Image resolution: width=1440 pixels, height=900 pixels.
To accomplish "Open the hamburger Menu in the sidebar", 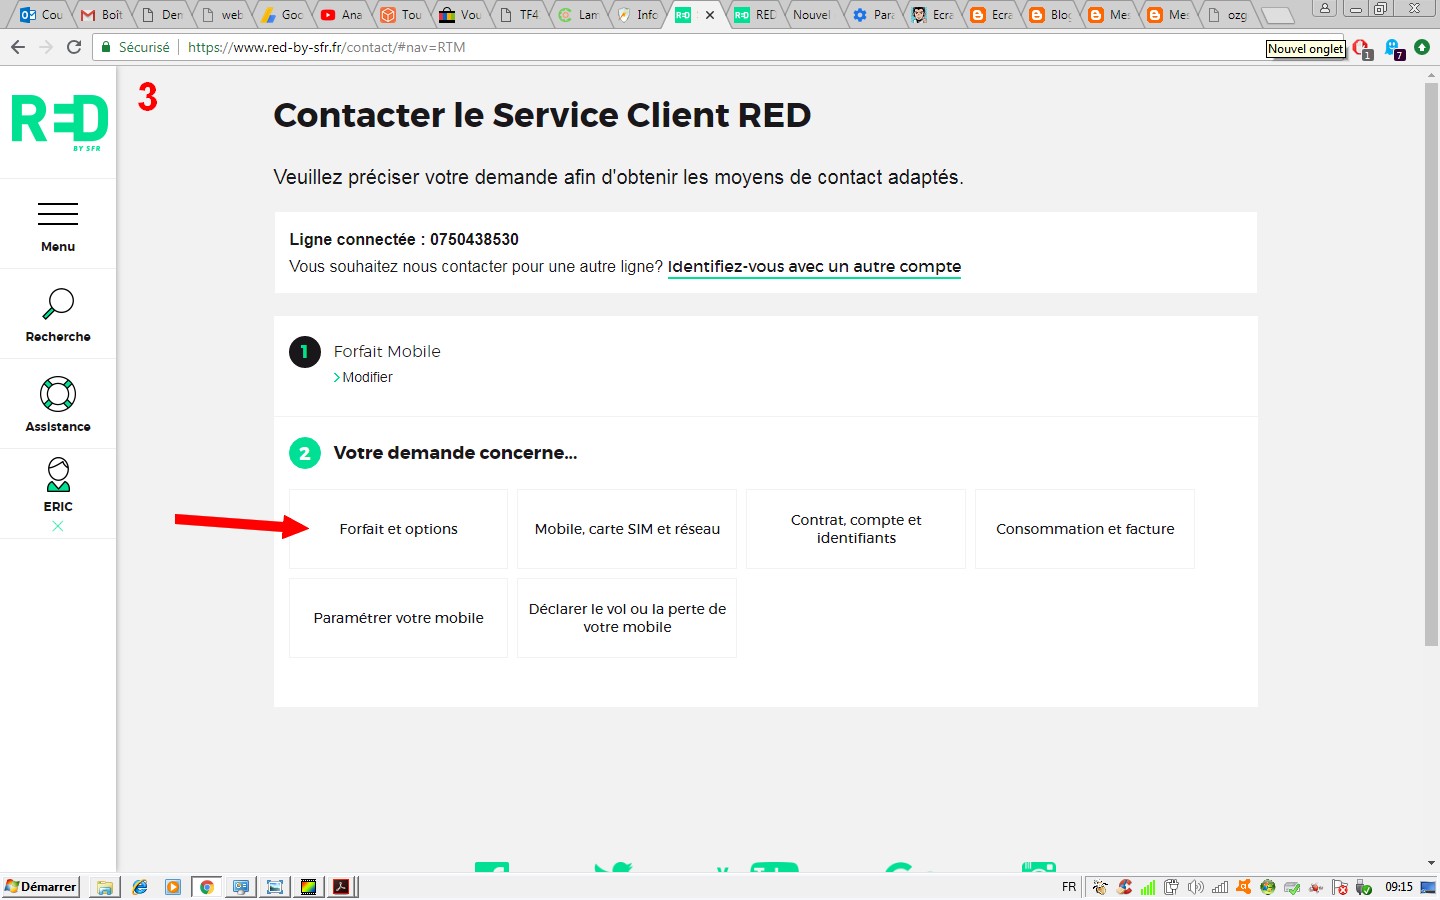I will click(58, 225).
